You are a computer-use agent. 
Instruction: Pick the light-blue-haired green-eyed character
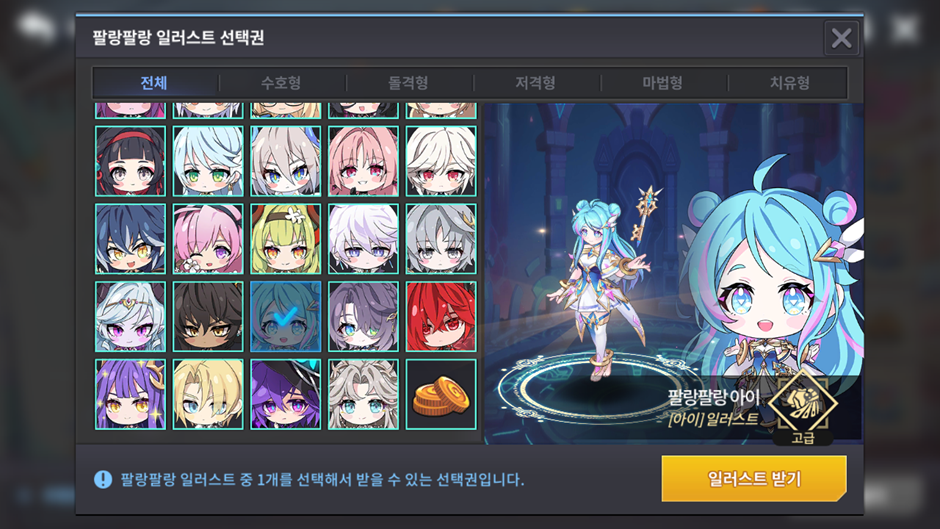point(208,161)
